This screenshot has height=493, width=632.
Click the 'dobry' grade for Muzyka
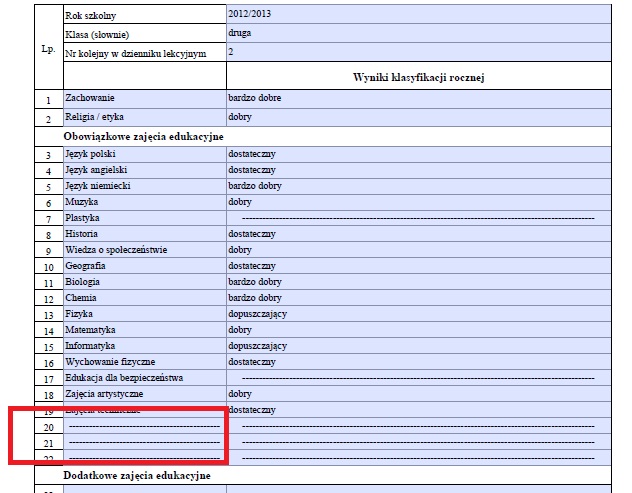click(x=419, y=202)
